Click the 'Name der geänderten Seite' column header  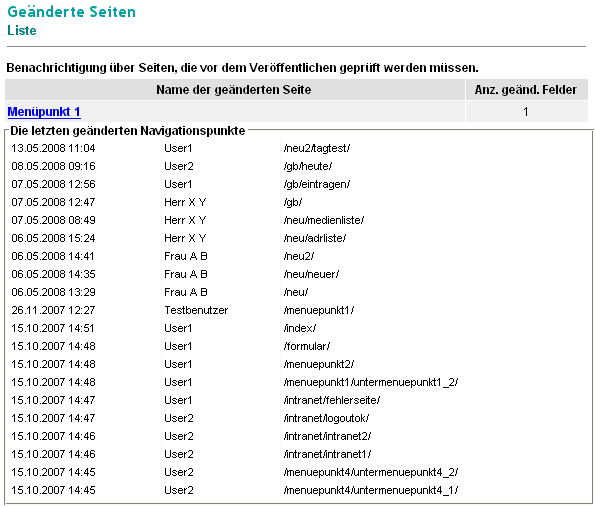(234, 90)
